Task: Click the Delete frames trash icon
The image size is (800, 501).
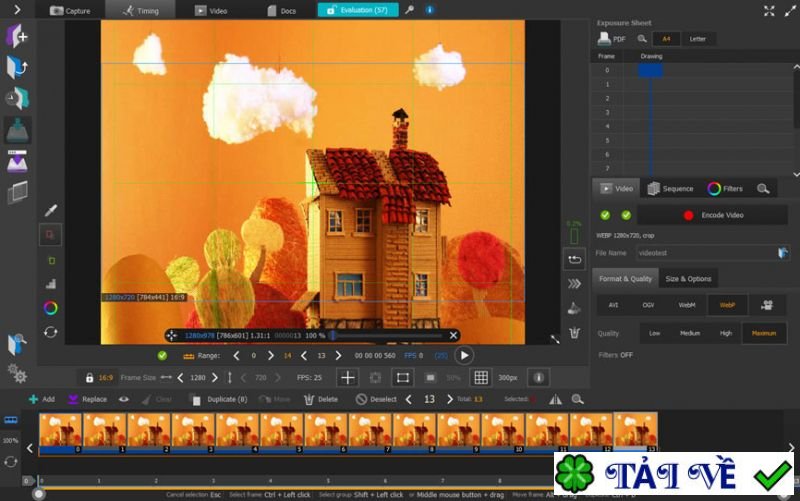Action: [308, 399]
